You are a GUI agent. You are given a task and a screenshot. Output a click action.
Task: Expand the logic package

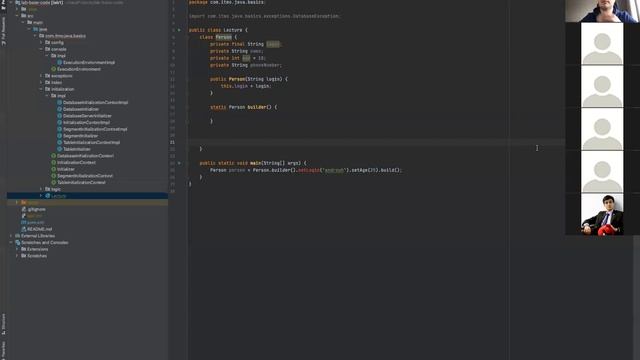[41, 189]
